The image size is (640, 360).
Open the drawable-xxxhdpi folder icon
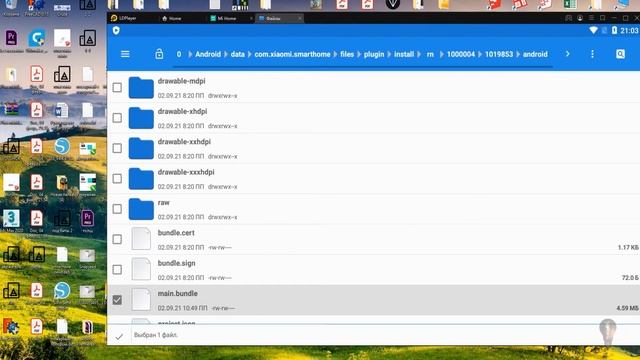[x=141, y=178]
